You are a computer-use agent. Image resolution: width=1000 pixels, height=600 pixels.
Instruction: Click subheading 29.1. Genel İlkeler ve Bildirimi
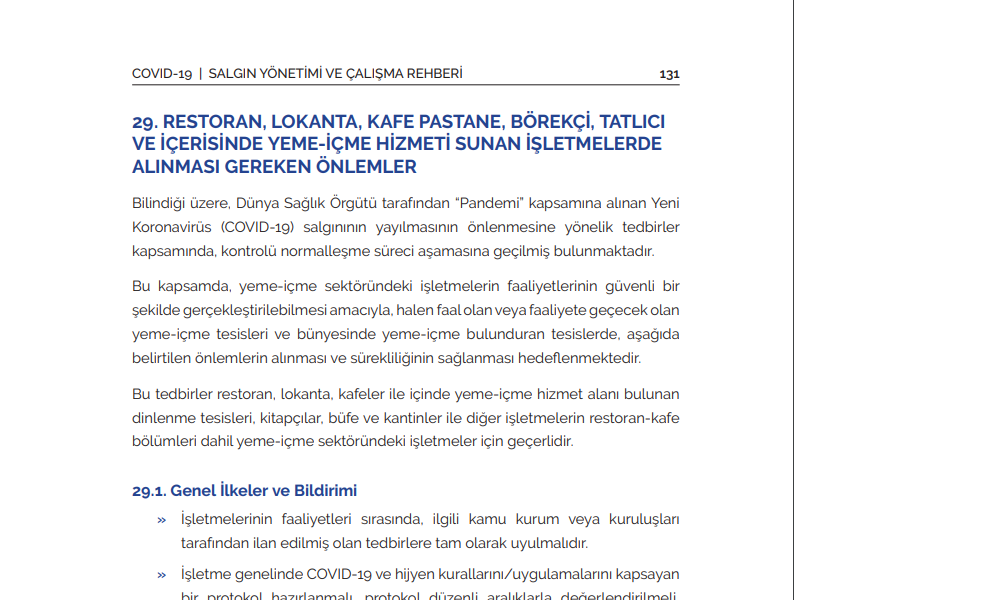[x=244, y=491]
